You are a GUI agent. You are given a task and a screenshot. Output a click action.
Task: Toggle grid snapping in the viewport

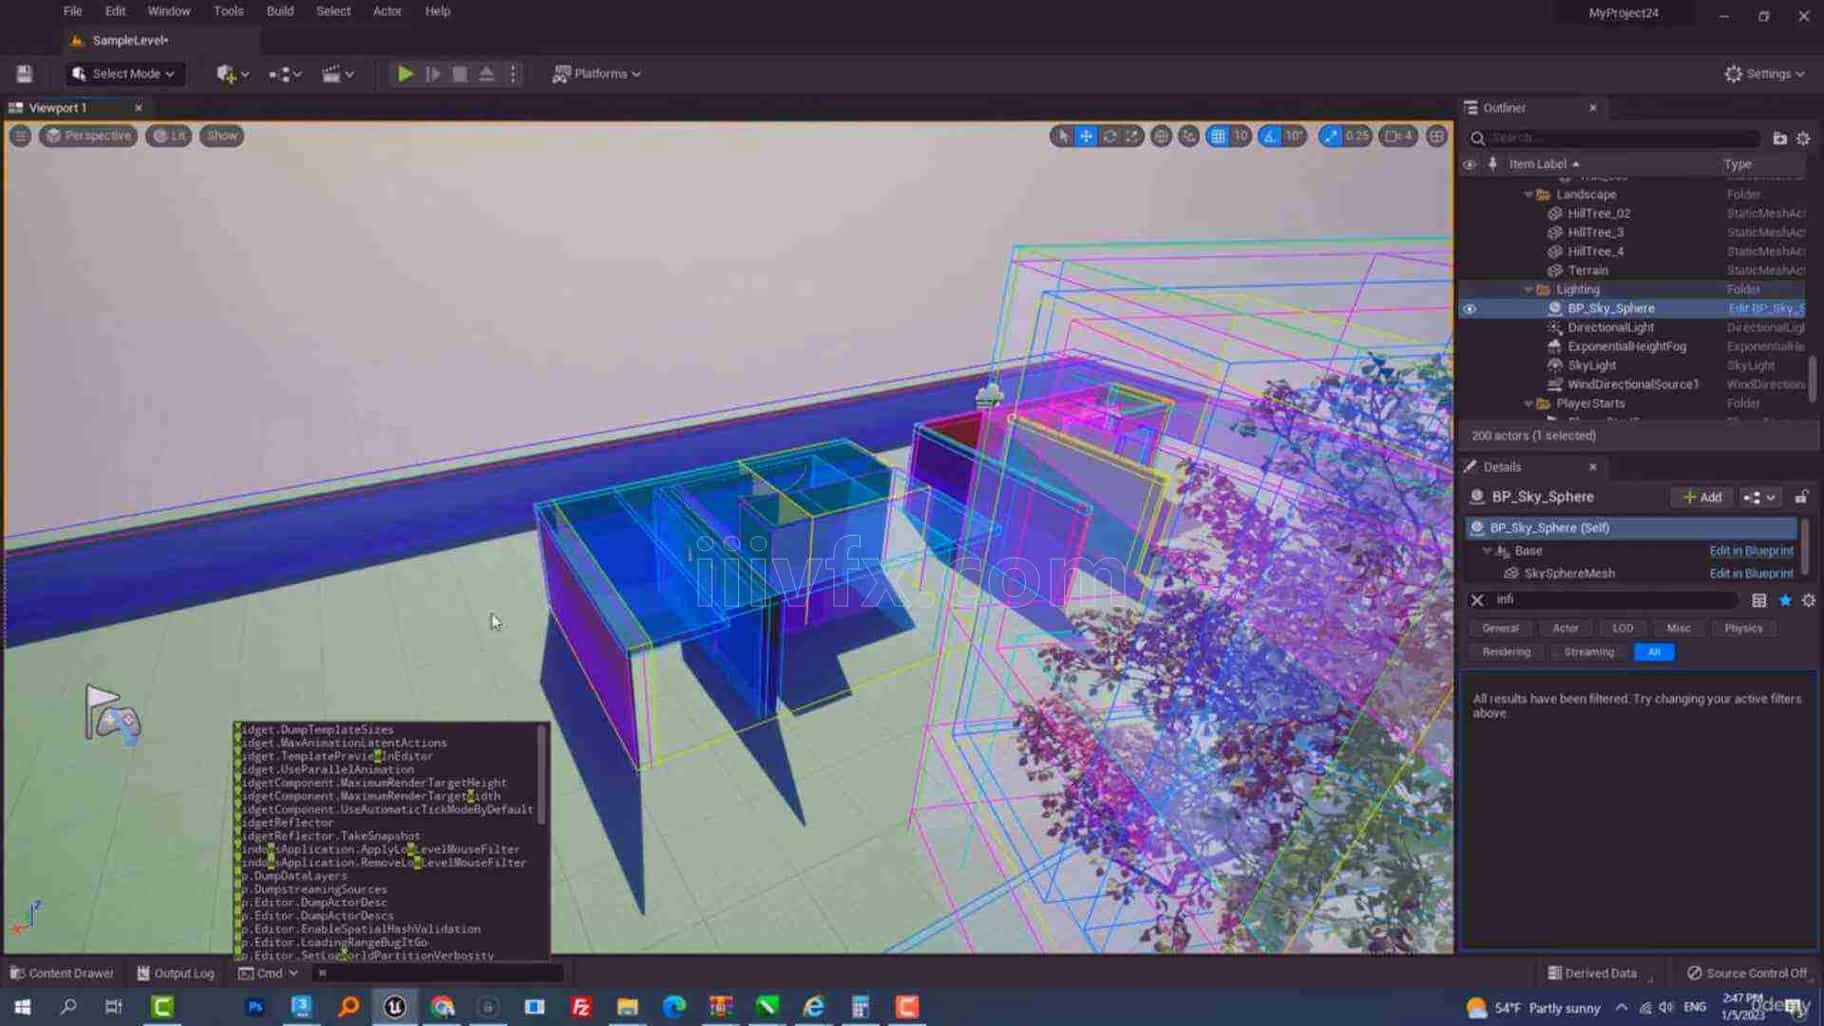[1218, 136]
